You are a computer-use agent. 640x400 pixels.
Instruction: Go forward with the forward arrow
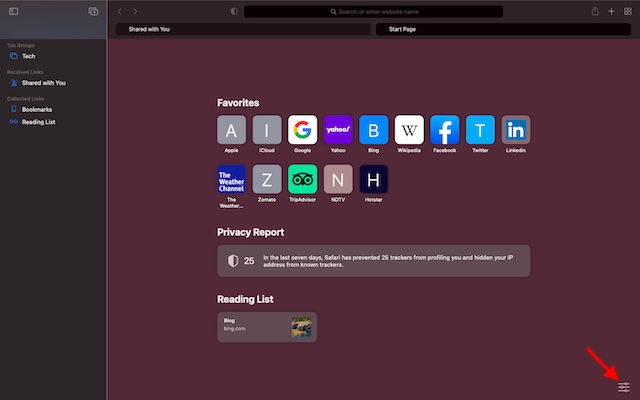pos(135,11)
